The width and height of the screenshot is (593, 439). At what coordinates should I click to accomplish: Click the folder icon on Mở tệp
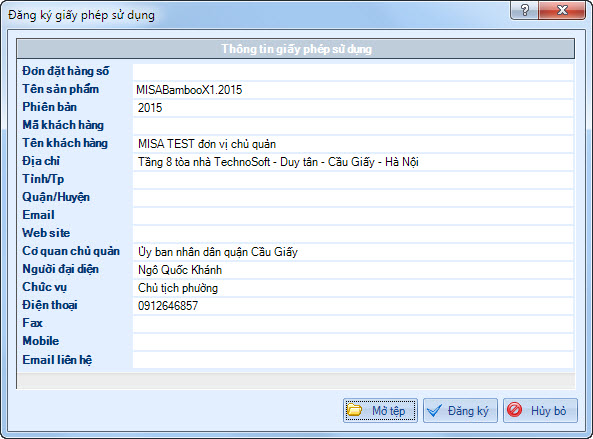click(x=355, y=410)
